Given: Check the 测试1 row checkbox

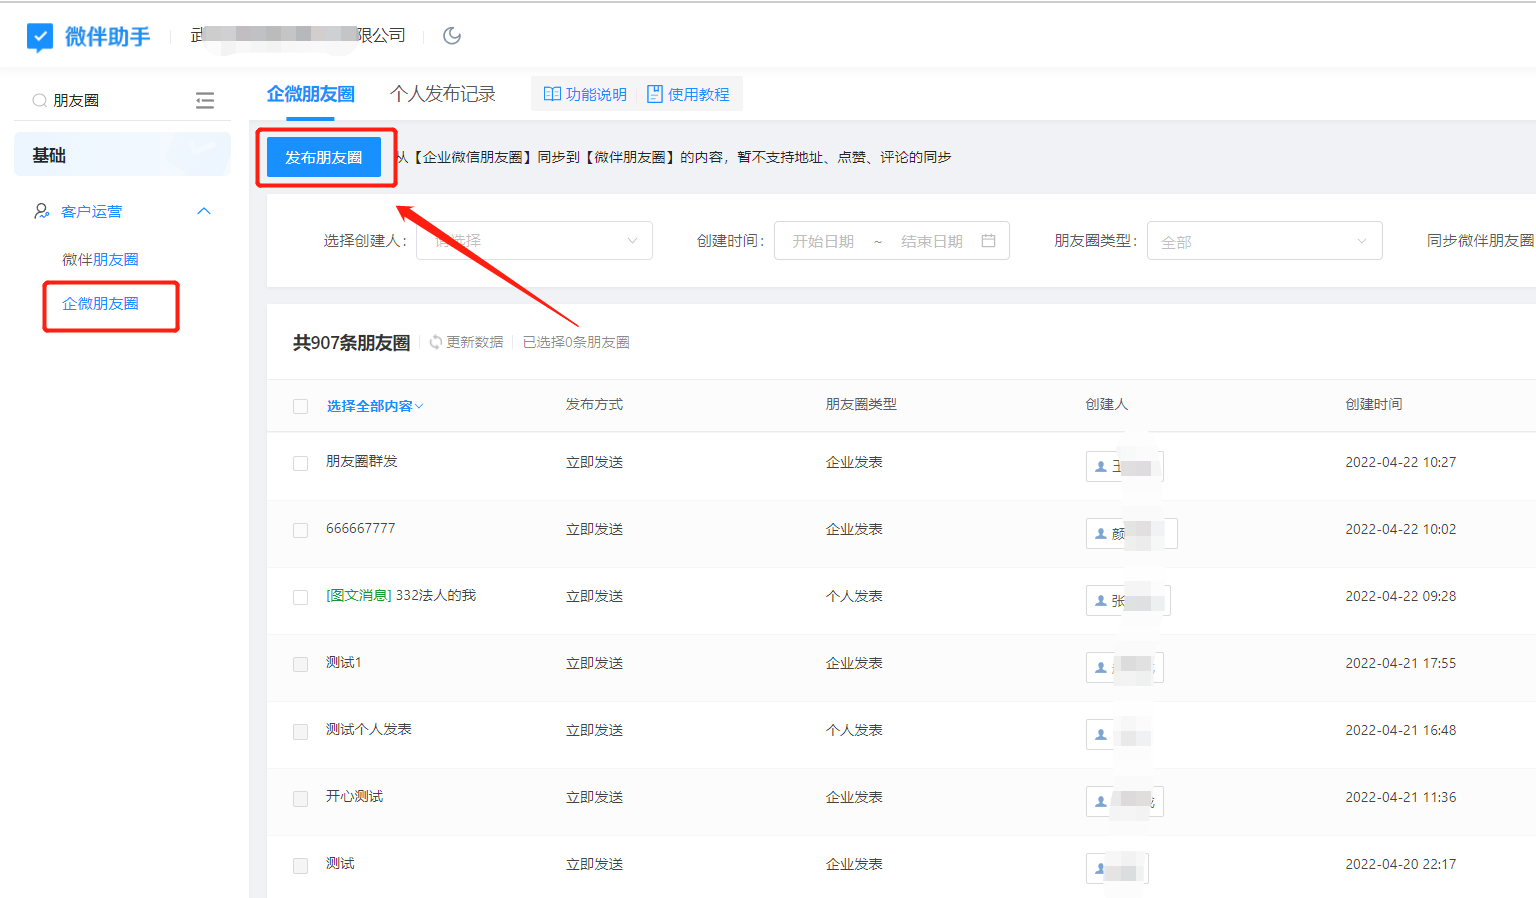Looking at the screenshot, I should click(x=300, y=664).
